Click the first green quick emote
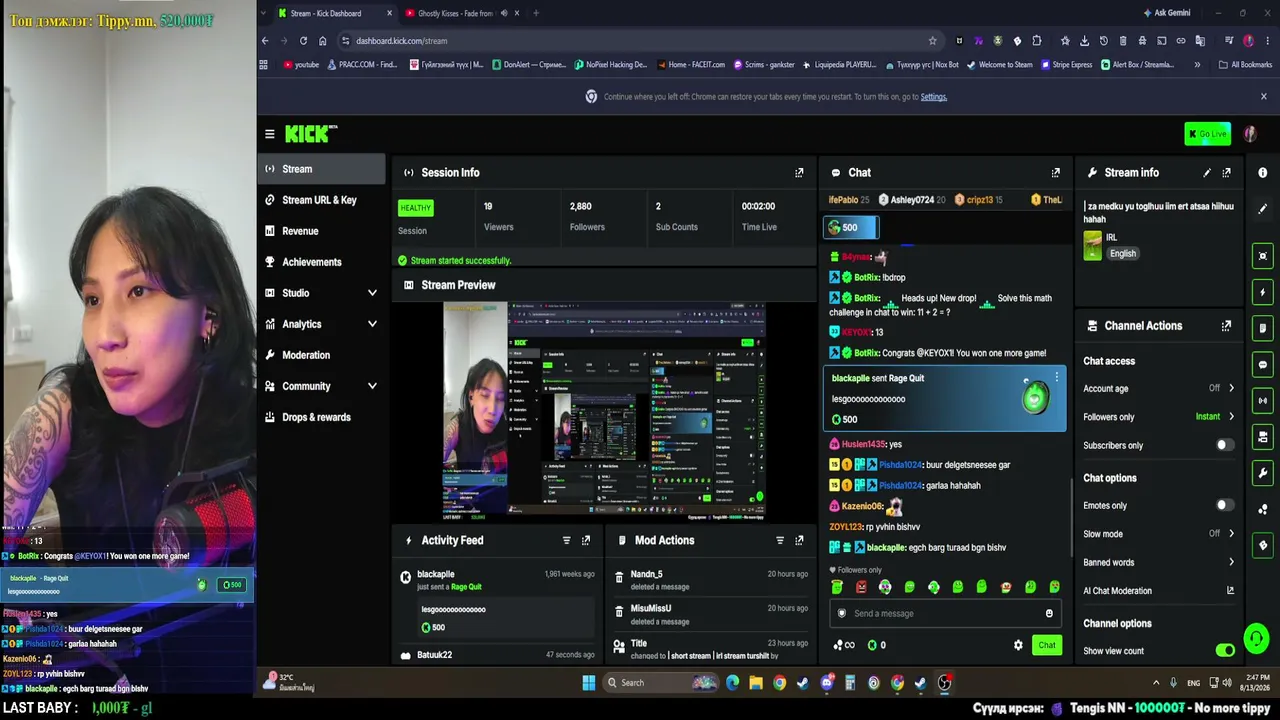The height and width of the screenshot is (720, 1280). coord(837,587)
